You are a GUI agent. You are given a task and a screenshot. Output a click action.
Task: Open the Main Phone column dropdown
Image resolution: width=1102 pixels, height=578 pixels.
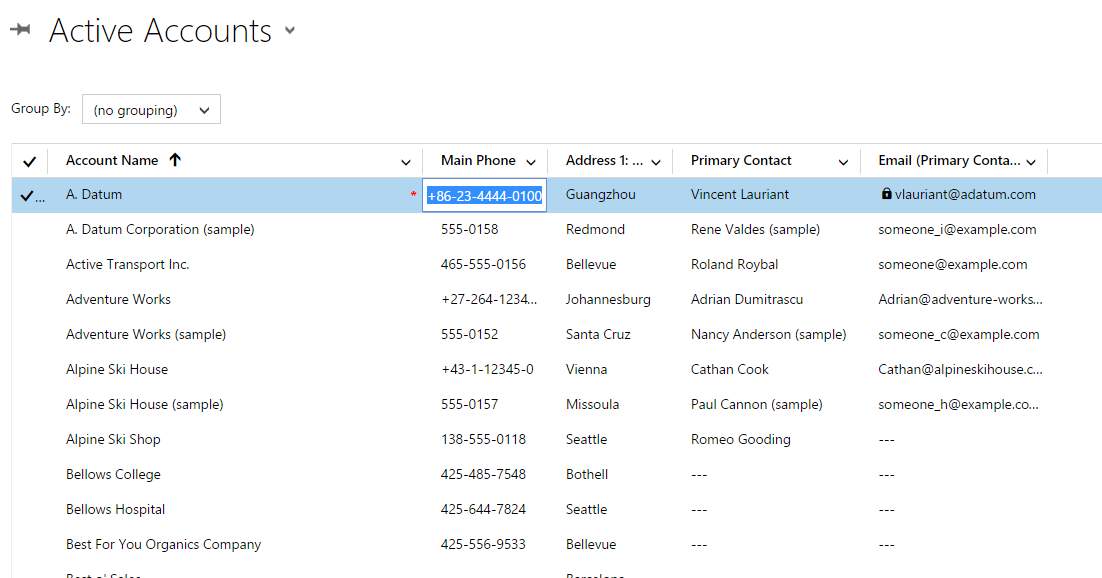(531, 161)
